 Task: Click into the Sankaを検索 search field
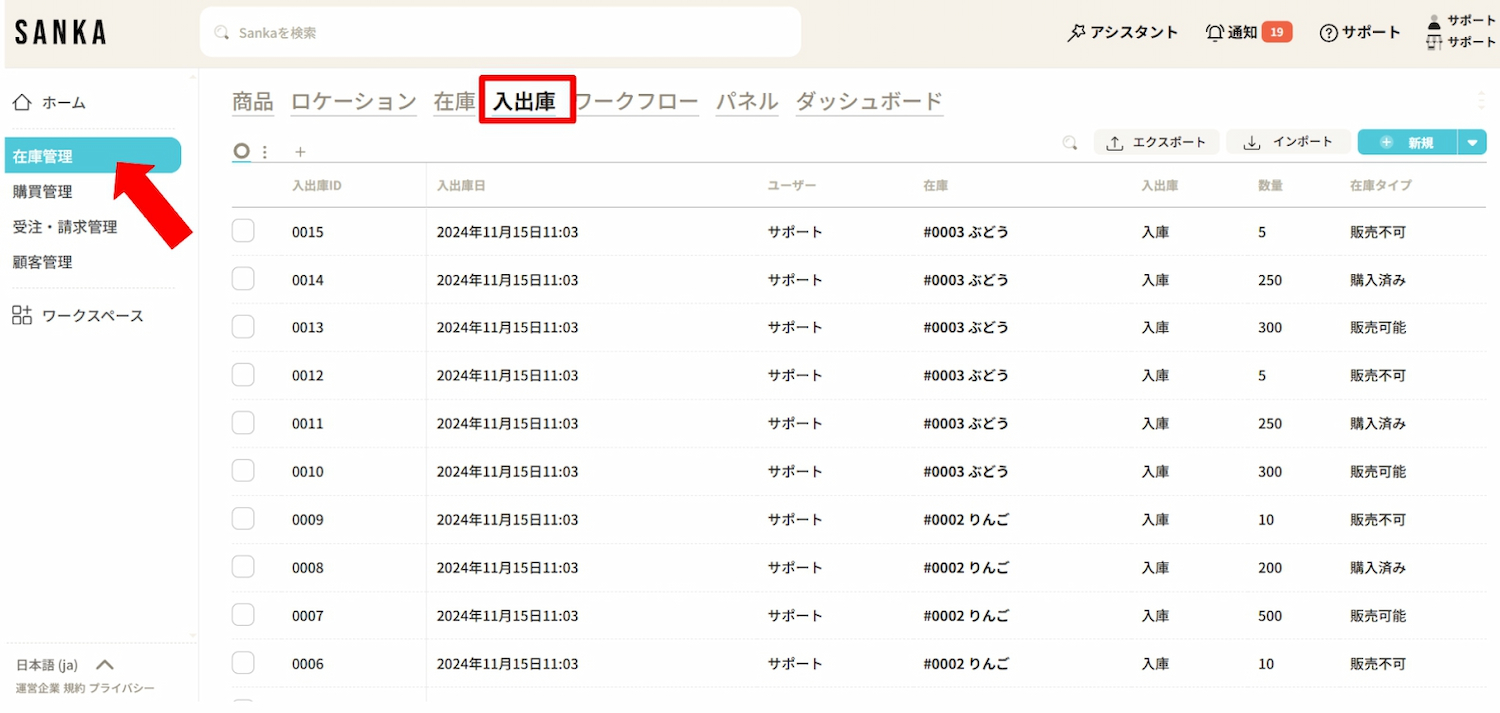(500, 33)
